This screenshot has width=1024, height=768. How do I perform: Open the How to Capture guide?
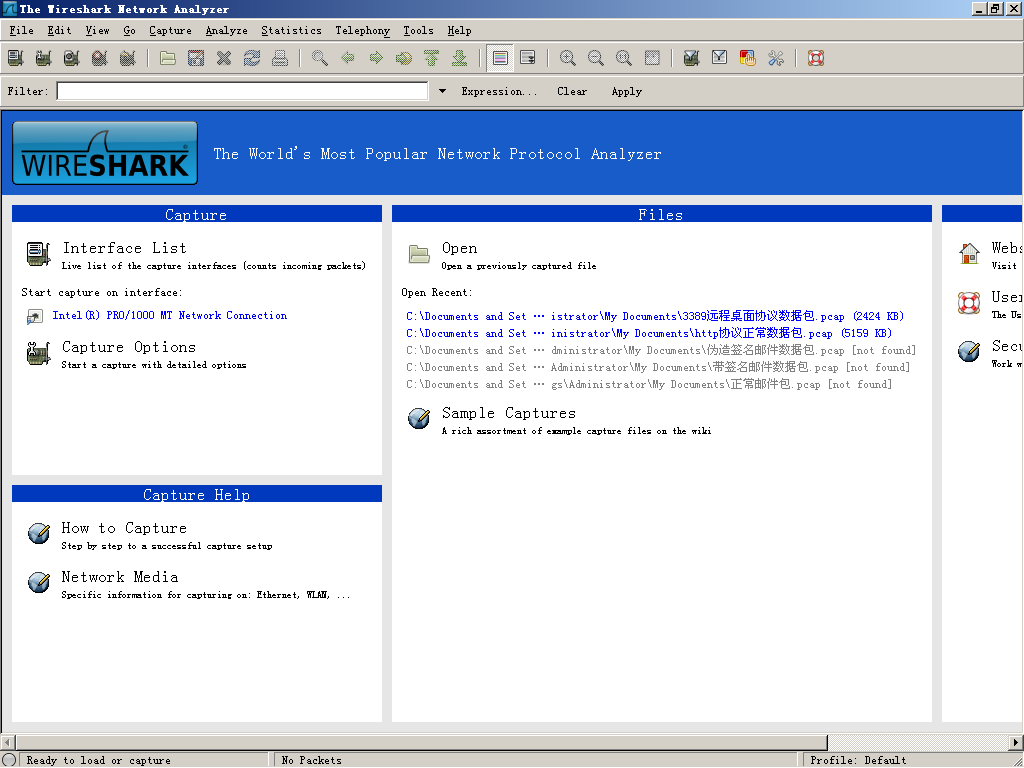coord(124,528)
